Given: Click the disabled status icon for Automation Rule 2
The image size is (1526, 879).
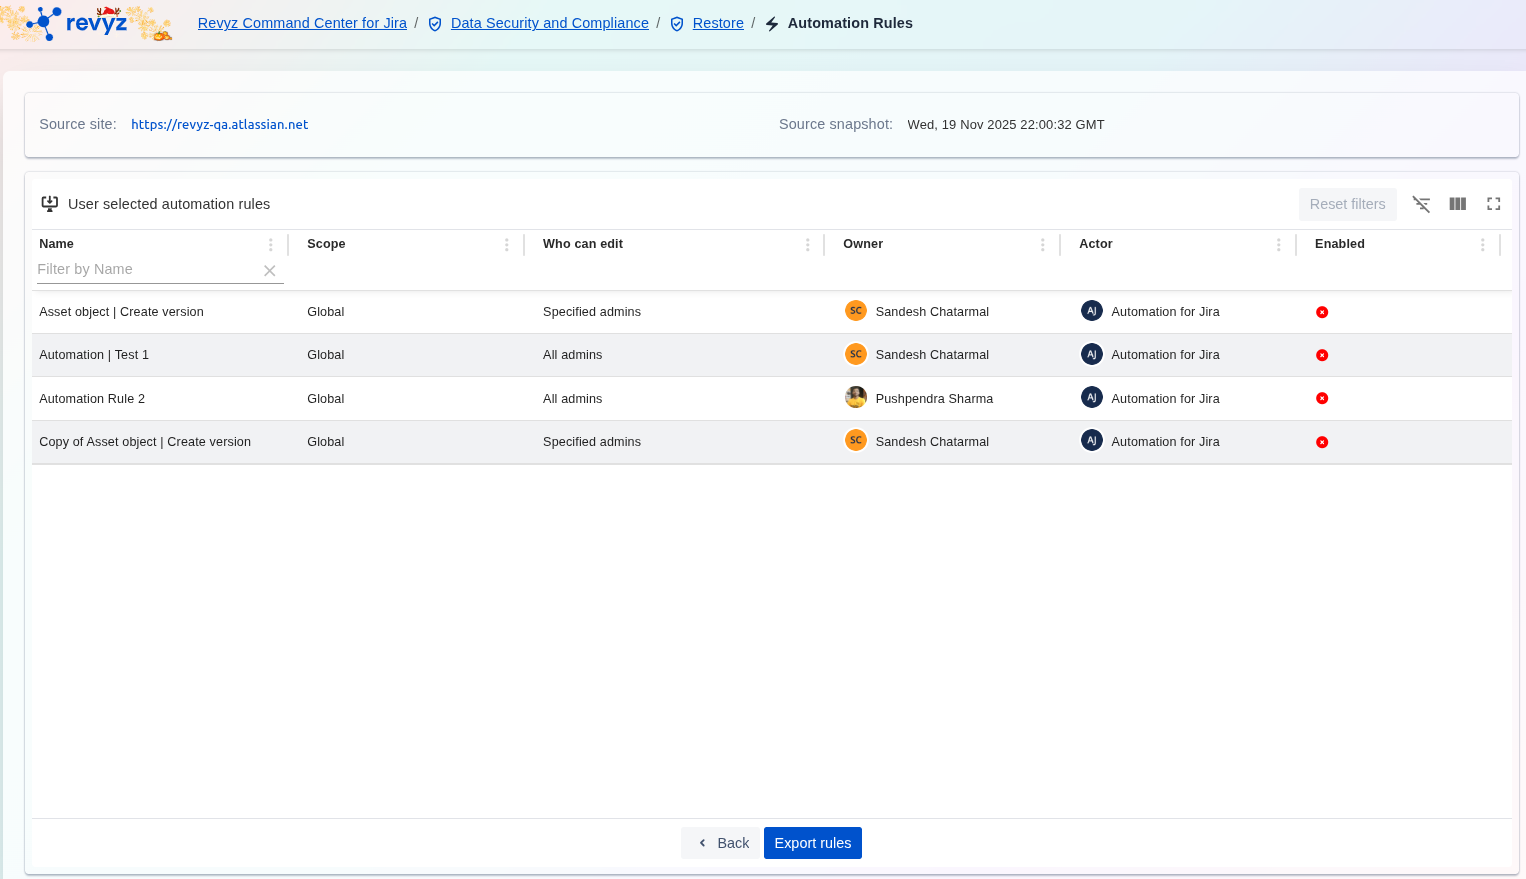Looking at the screenshot, I should [x=1322, y=398].
